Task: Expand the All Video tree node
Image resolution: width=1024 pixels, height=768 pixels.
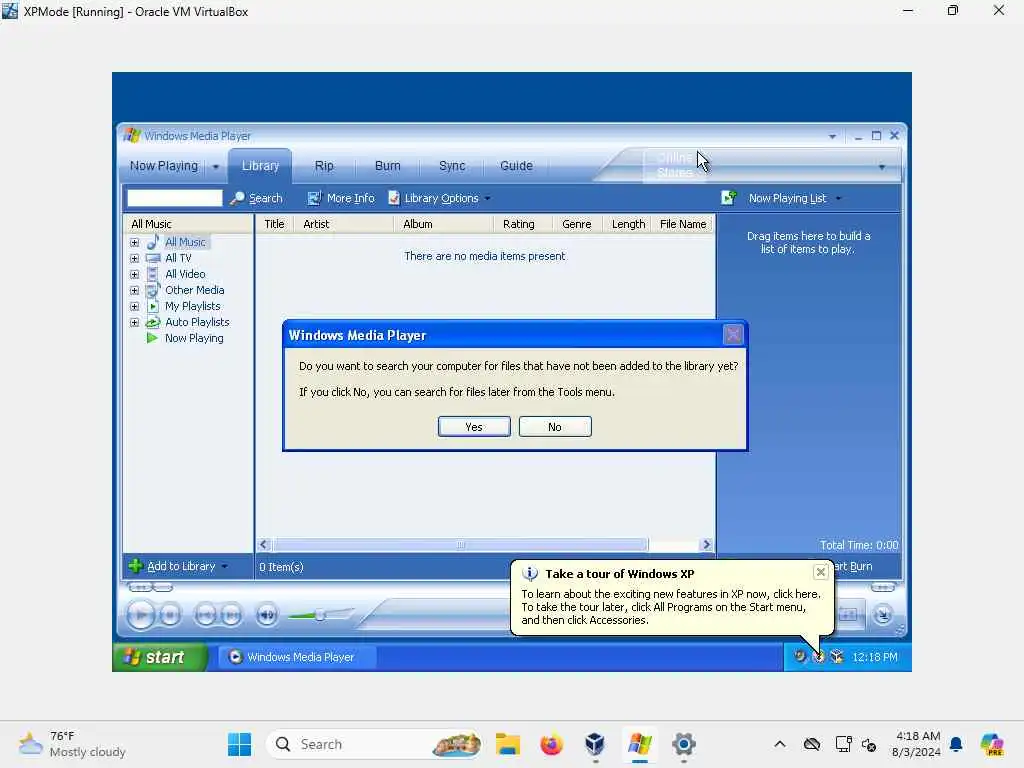Action: click(135, 274)
